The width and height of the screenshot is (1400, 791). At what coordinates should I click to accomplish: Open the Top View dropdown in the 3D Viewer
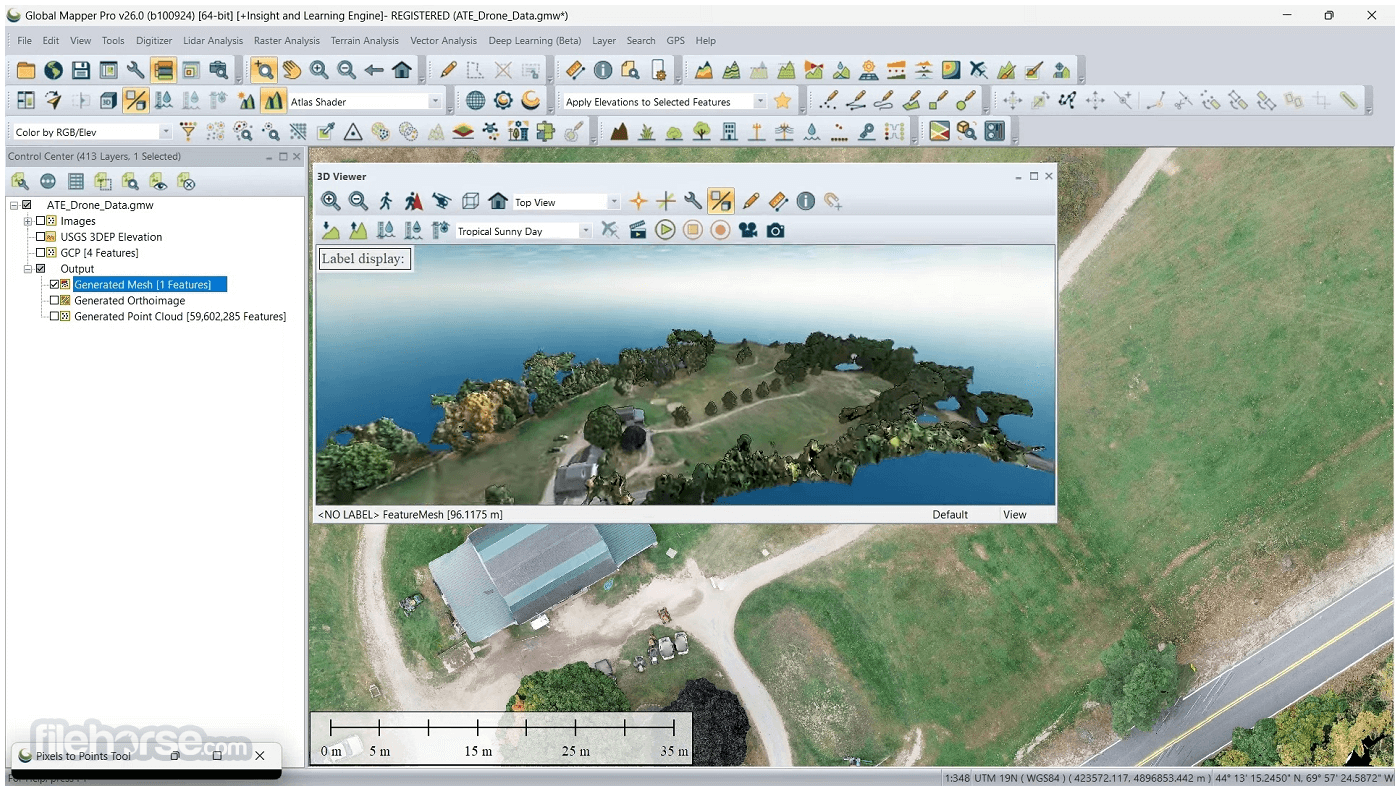click(x=614, y=202)
